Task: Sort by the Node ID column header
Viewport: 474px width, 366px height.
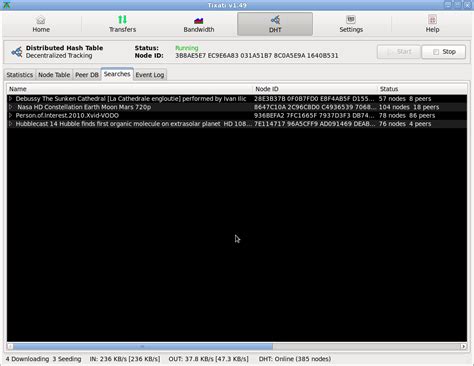Action: click(315, 89)
